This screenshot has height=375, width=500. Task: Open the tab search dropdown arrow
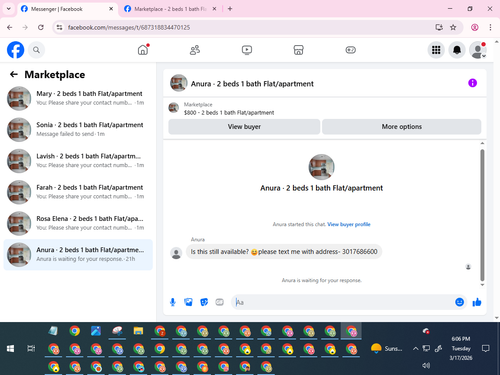coord(9,9)
